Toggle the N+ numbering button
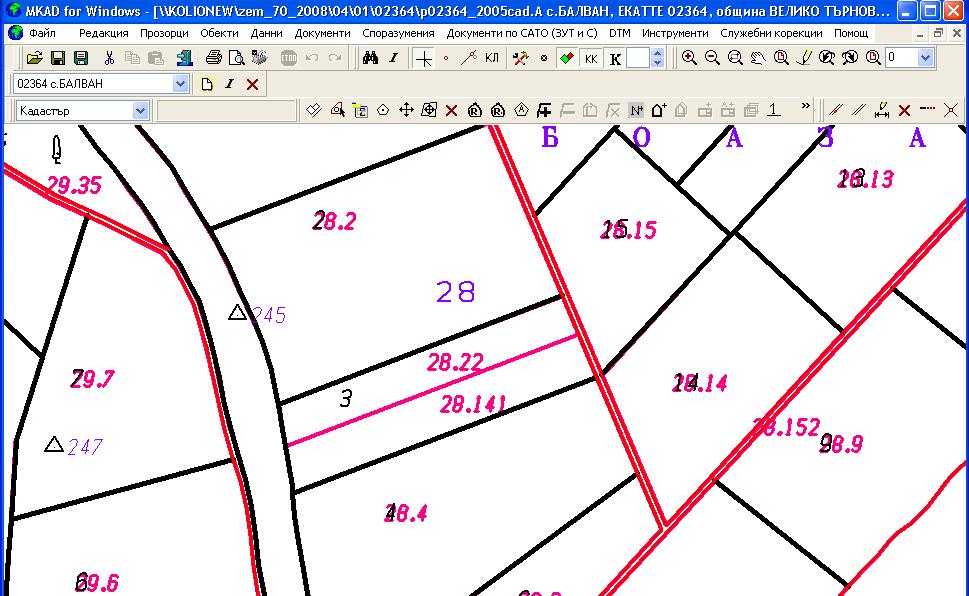Screen dimensions: 969x596 point(636,110)
